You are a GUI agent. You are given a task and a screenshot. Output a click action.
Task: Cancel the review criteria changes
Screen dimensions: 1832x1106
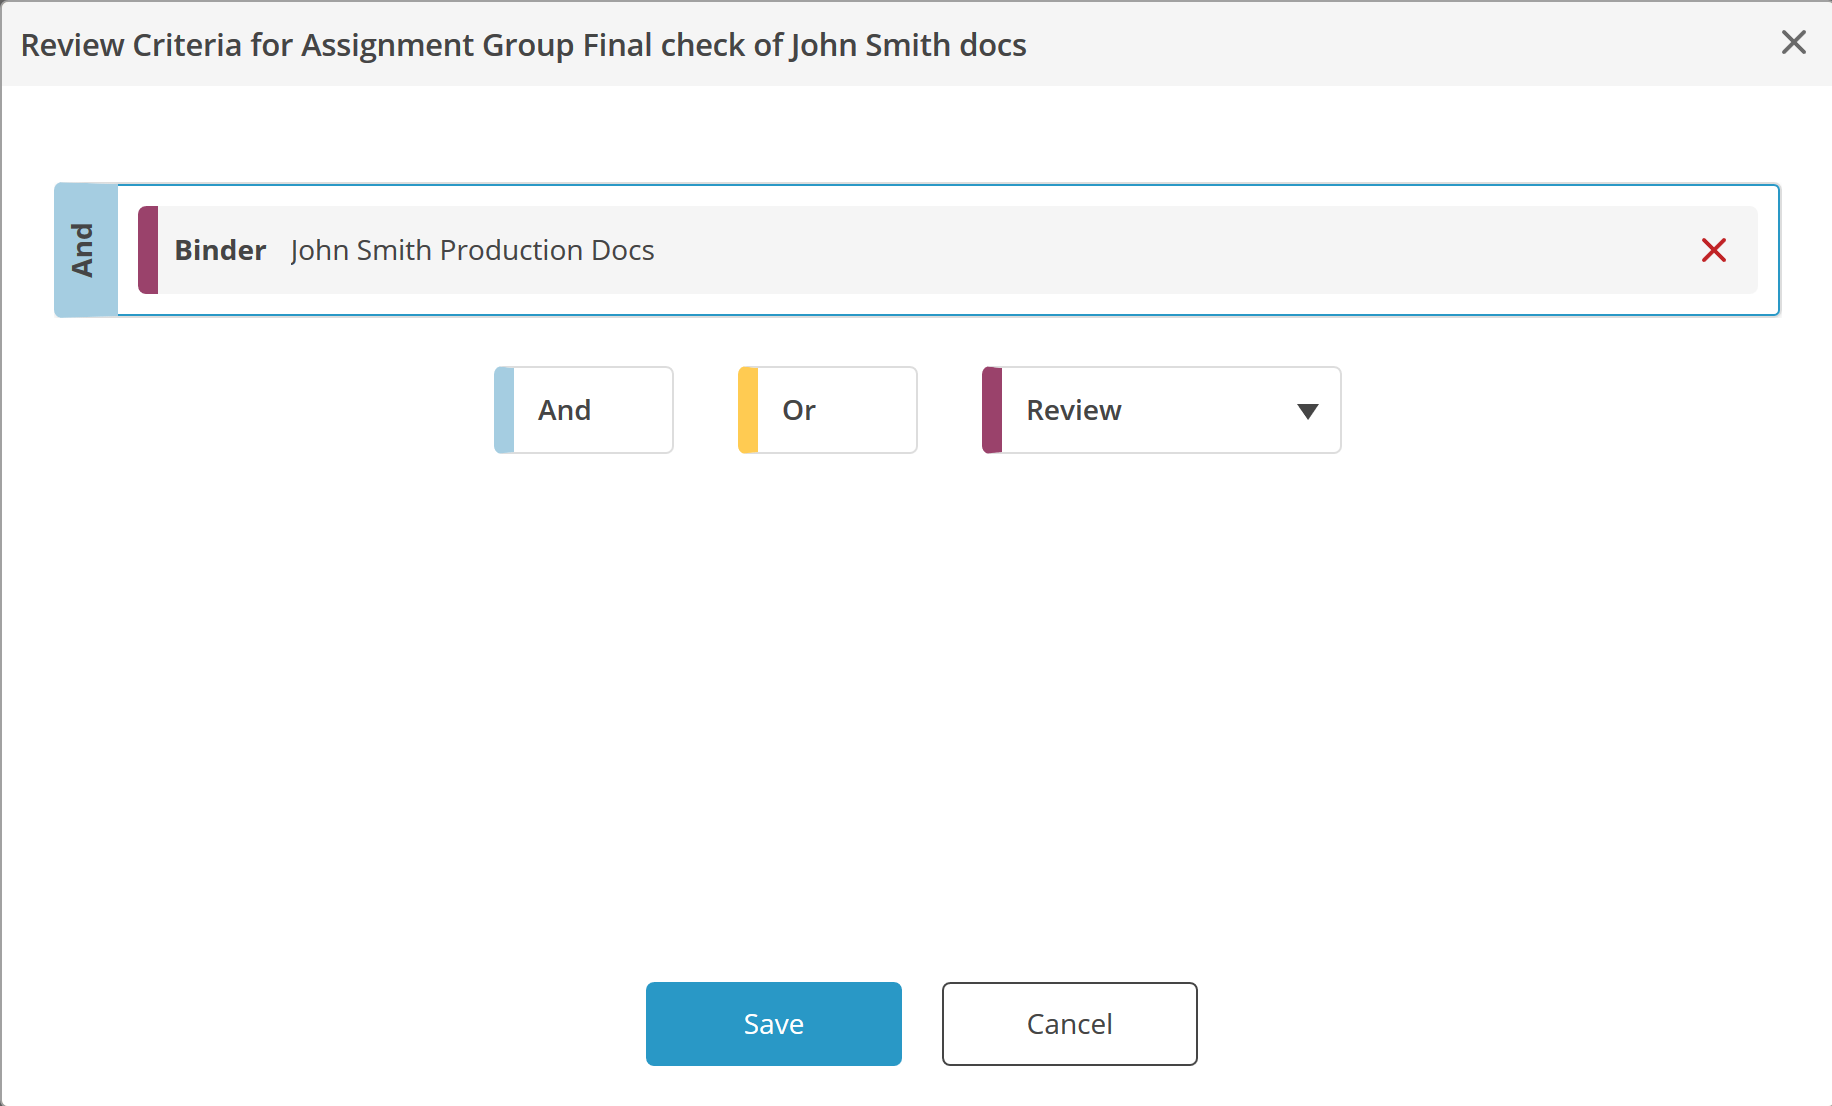point(1069,1023)
